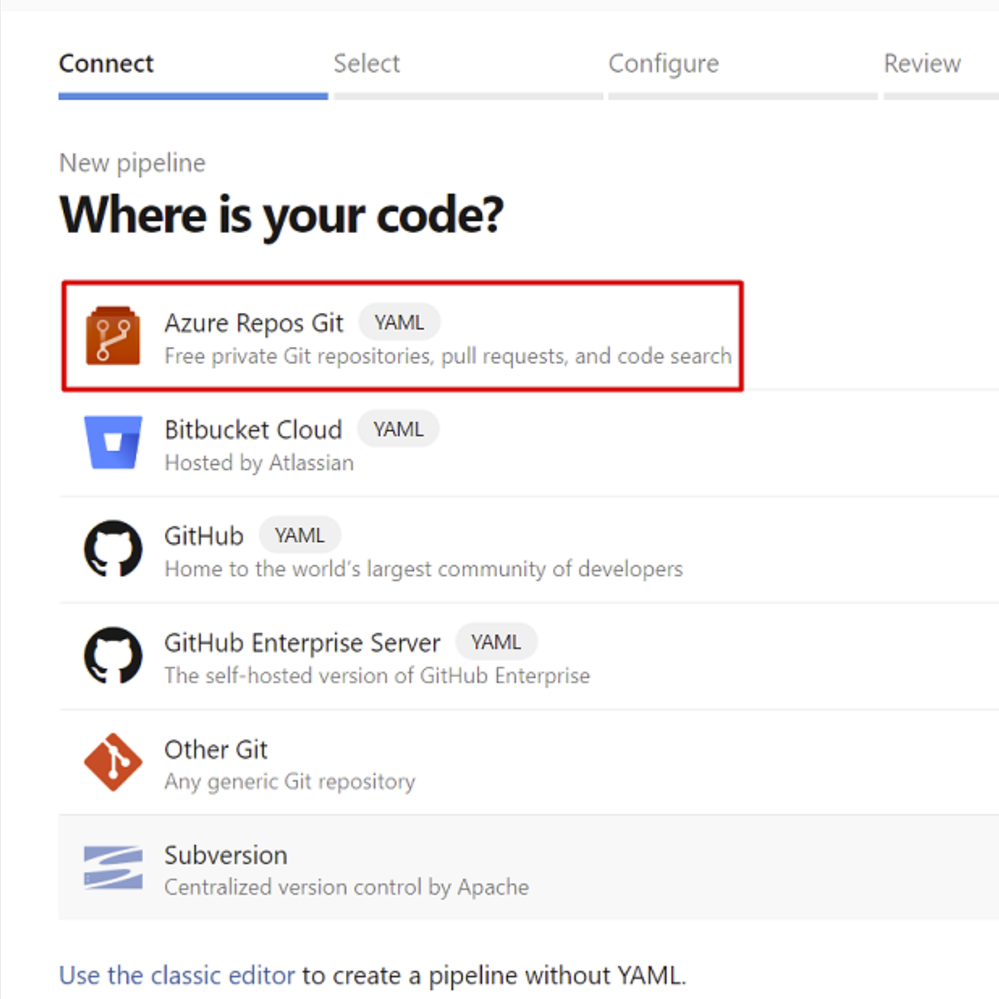
Task: Open the 'Use the classic editor' link
Action: pyautogui.click(x=176, y=975)
